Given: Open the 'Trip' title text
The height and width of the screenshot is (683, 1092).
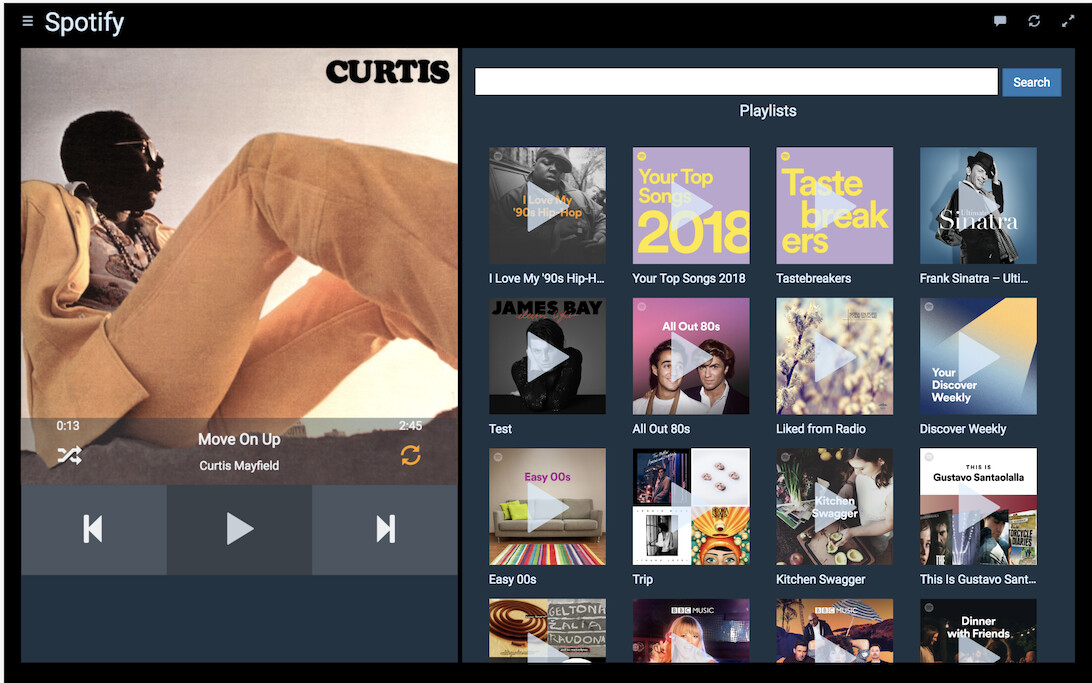Looking at the screenshot, I should point(643,579).
